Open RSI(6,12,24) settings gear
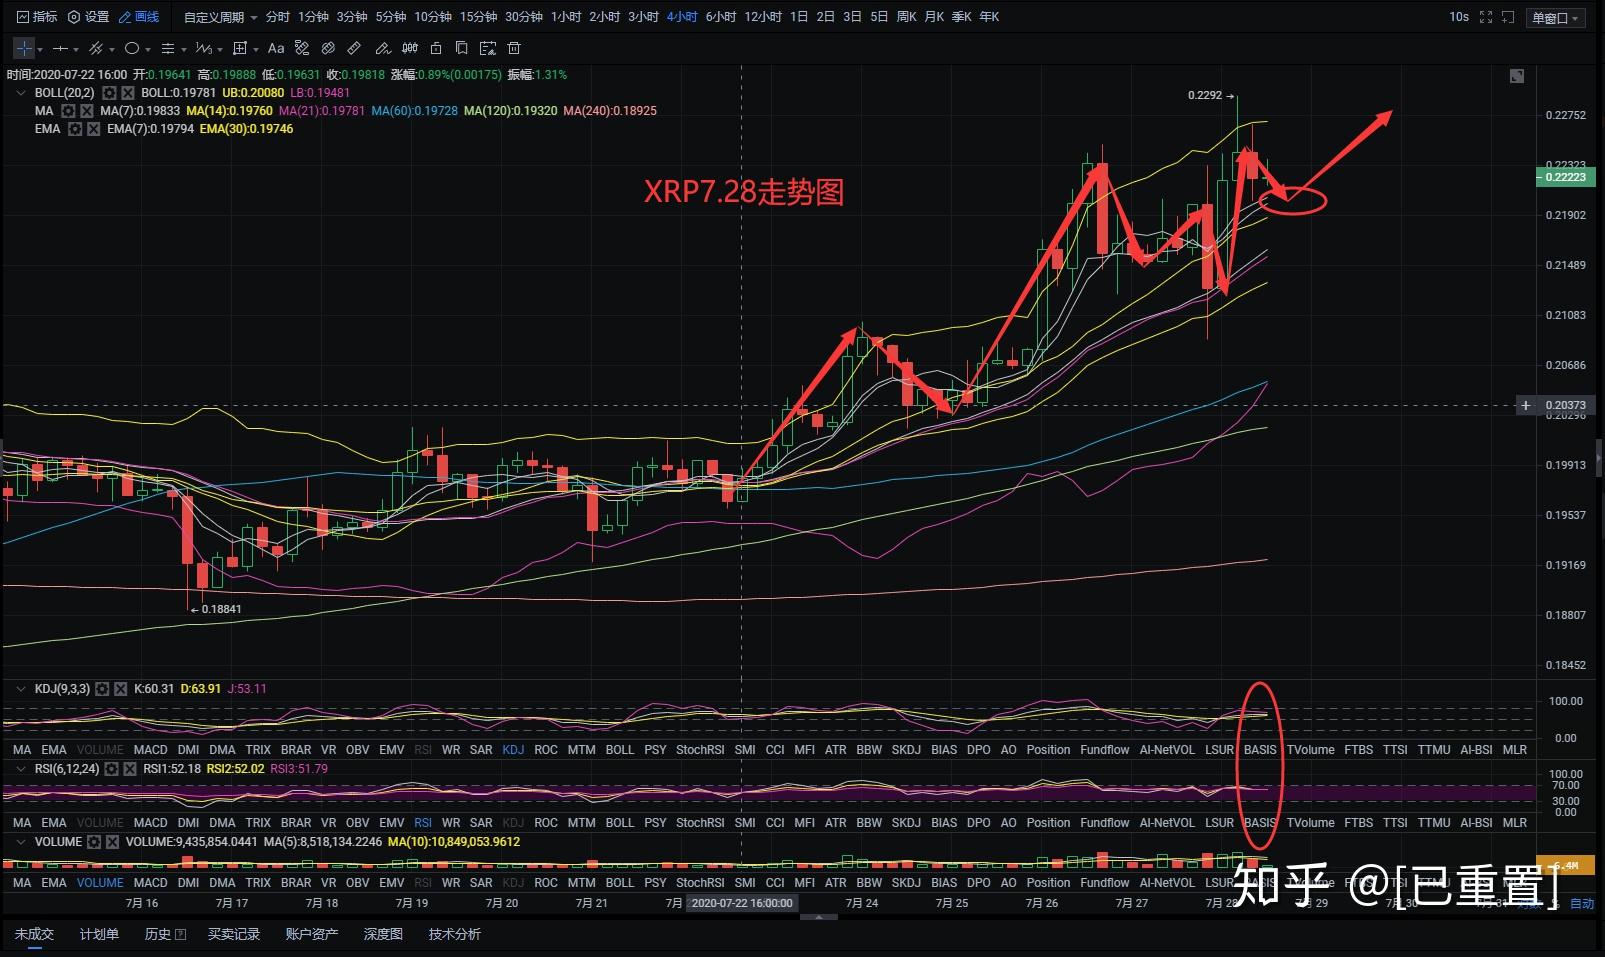The width and height of the screenshot is (1605, 957). point(111,769)
